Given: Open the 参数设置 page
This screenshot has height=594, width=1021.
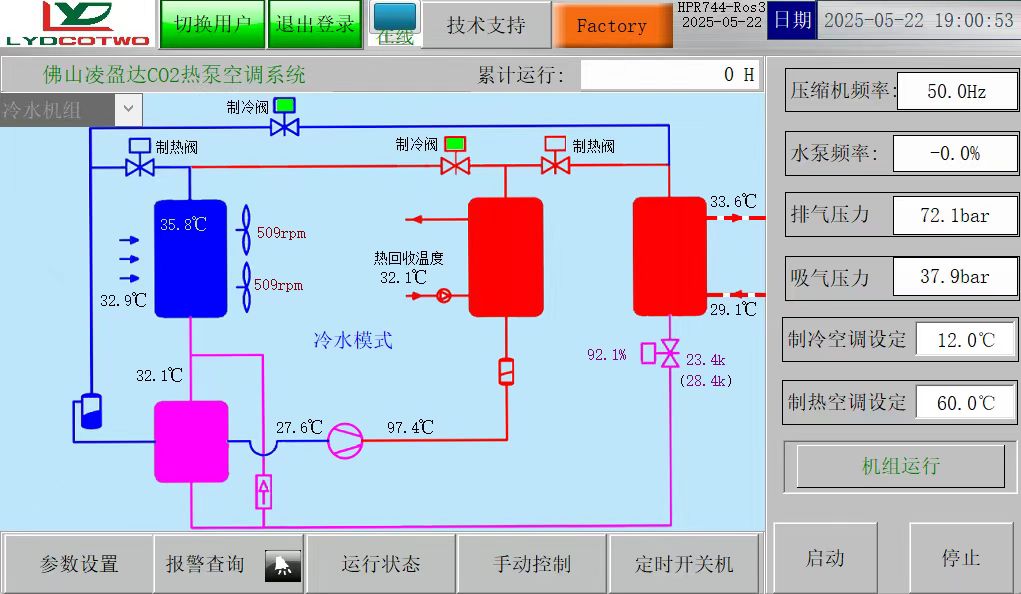Looking at the screenshot, I should coord(78,564).
